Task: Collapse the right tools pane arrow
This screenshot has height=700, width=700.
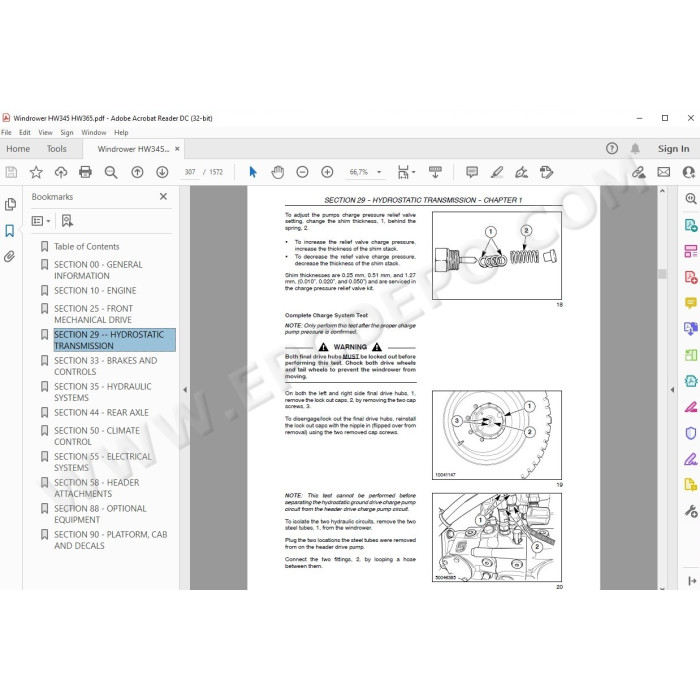Action: [x=672, y=390]
